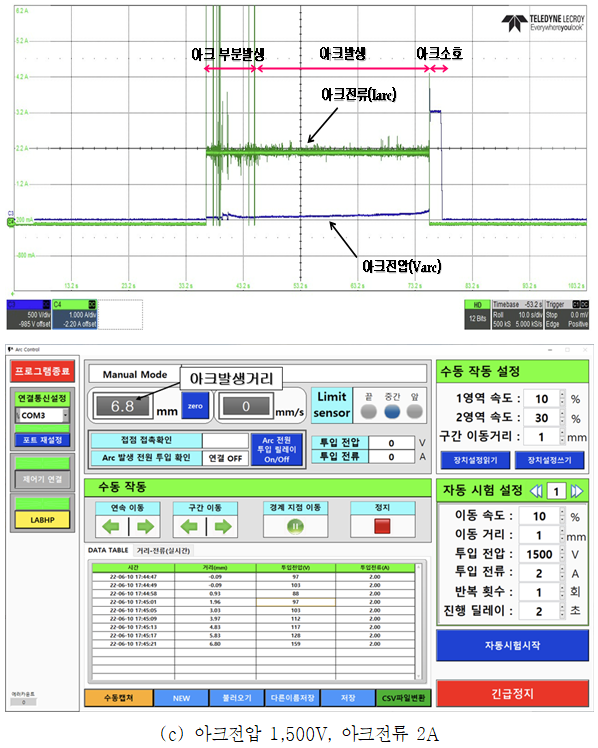Click the 이동 속도 stepper arrows
Viewport: 598px width, 748px height.
(562, 516)
